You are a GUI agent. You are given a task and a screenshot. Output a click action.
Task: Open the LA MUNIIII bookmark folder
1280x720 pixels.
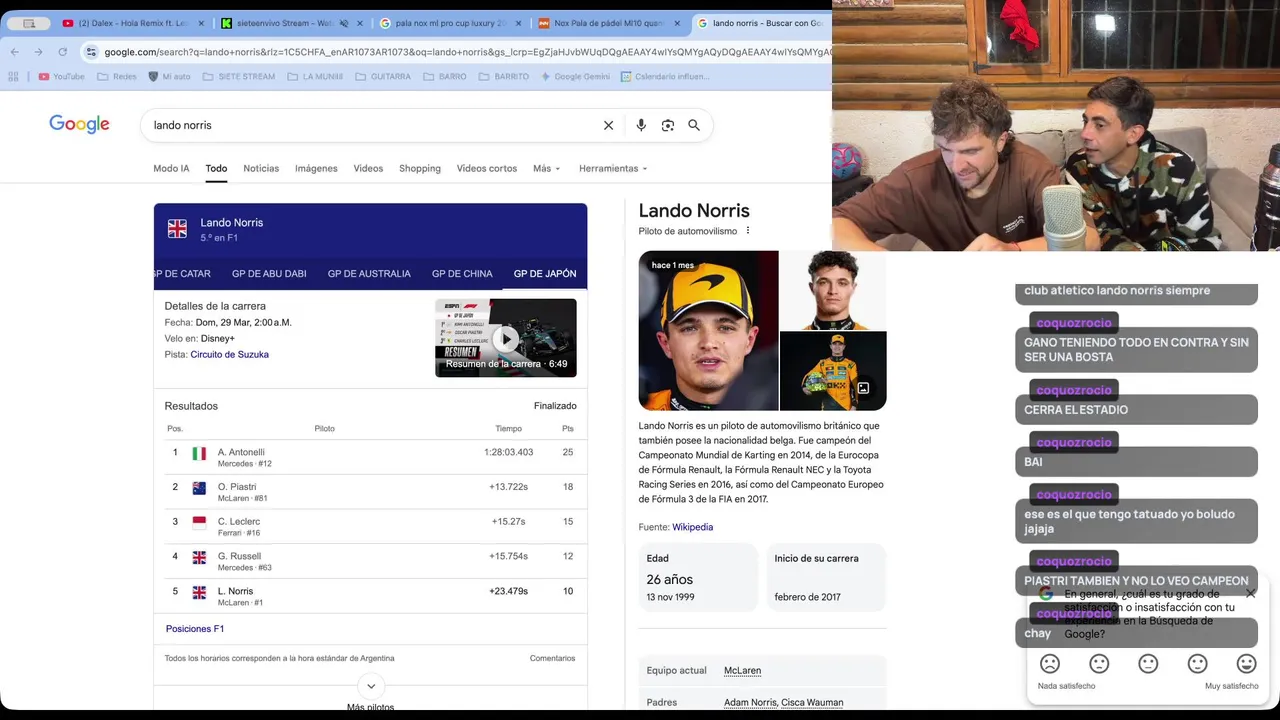click(313, 76)
